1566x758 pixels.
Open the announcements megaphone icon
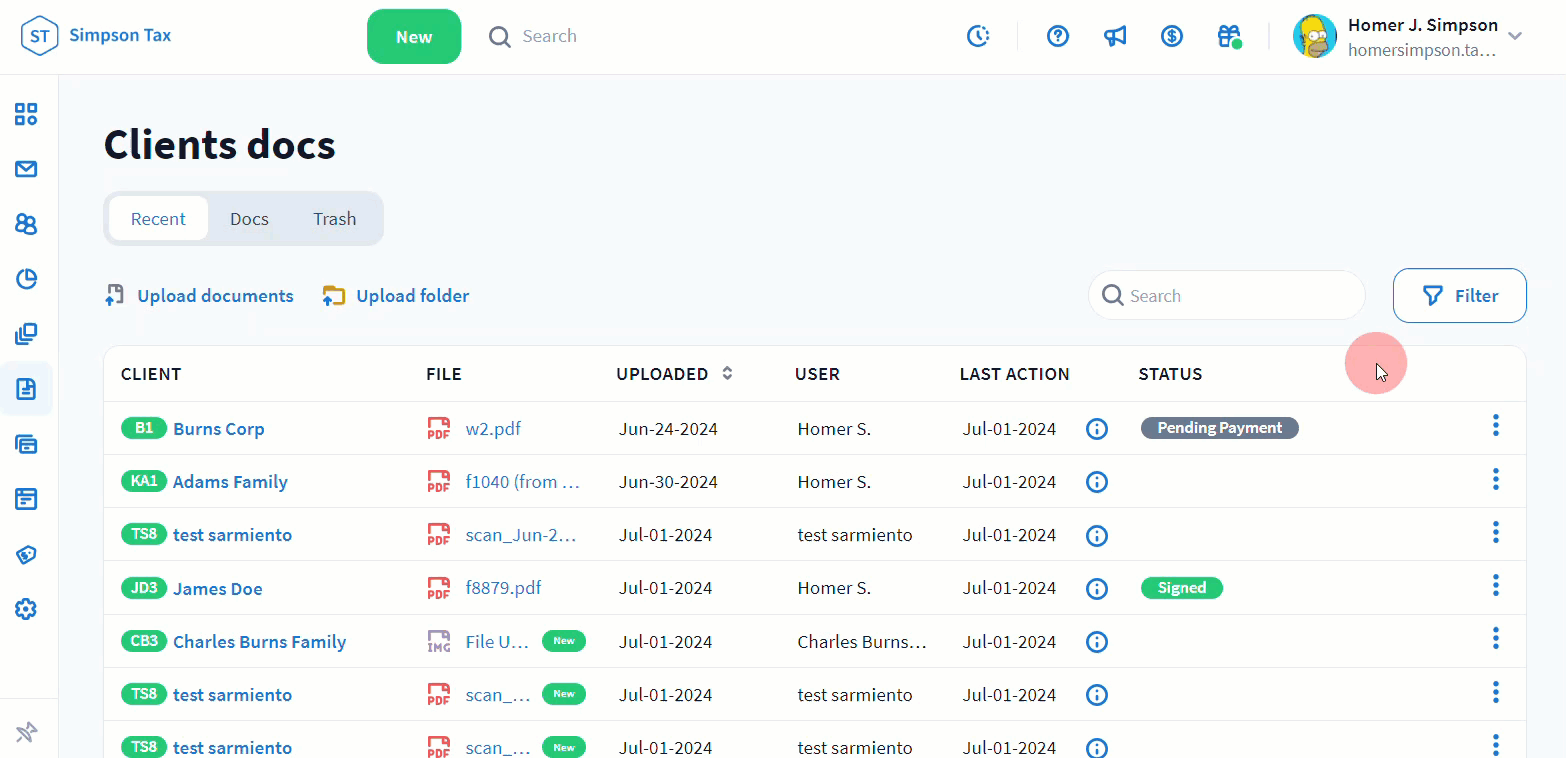point(1115,36)
